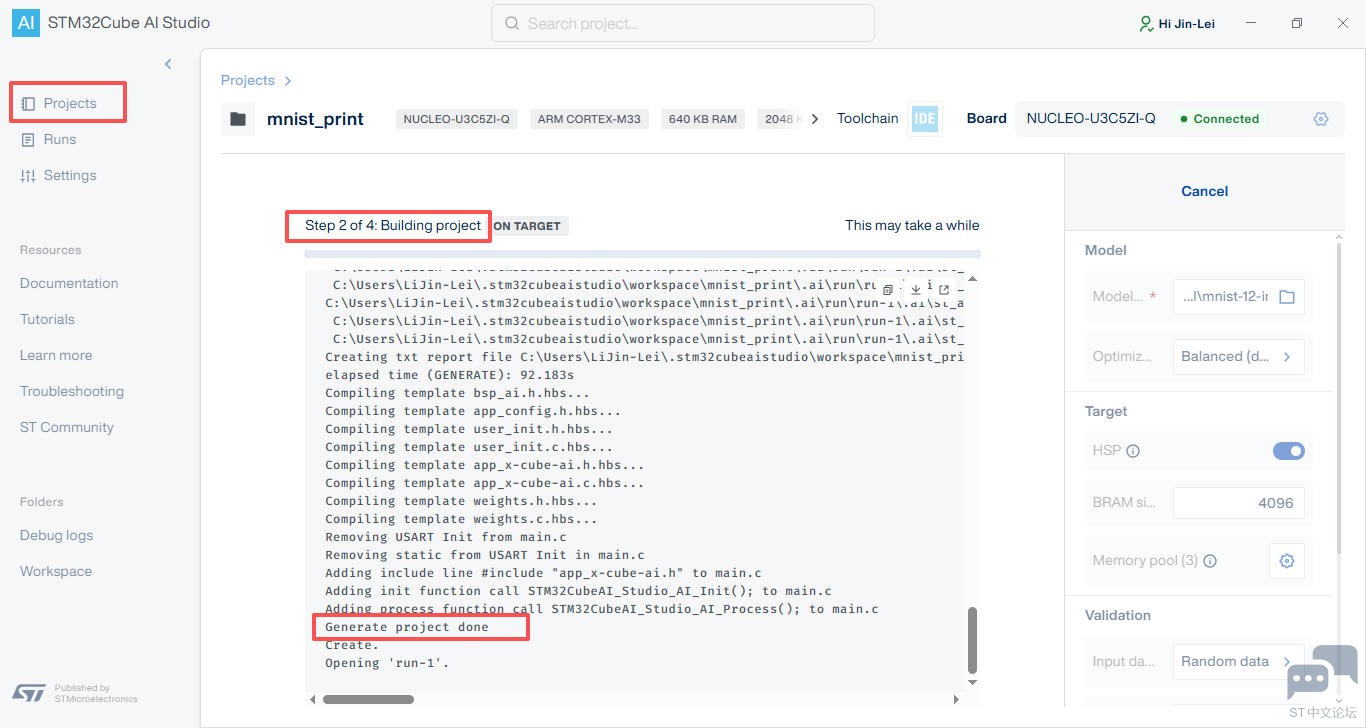Click the NUCLEO-U3C5ZI-Q board name
The width and height of the screenshot is (1366, 728).
1091,118
